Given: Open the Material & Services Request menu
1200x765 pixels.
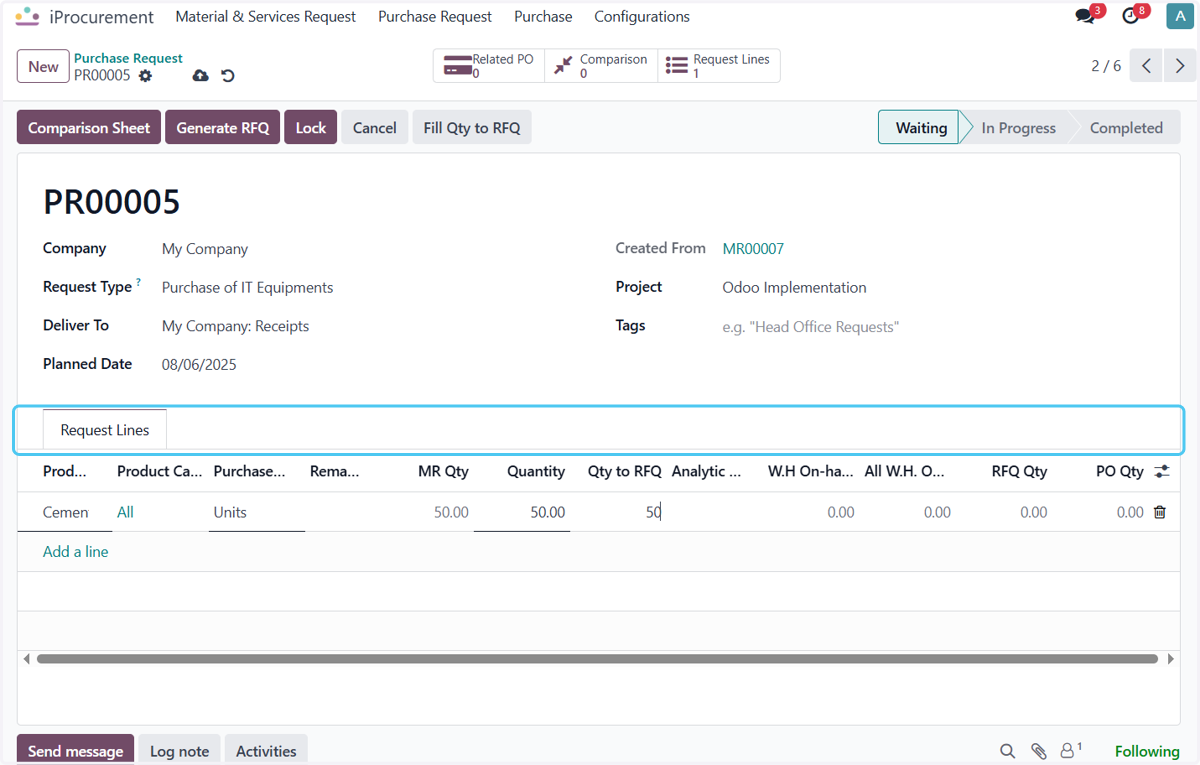Looking at the screenshot, I should (266, 17).
